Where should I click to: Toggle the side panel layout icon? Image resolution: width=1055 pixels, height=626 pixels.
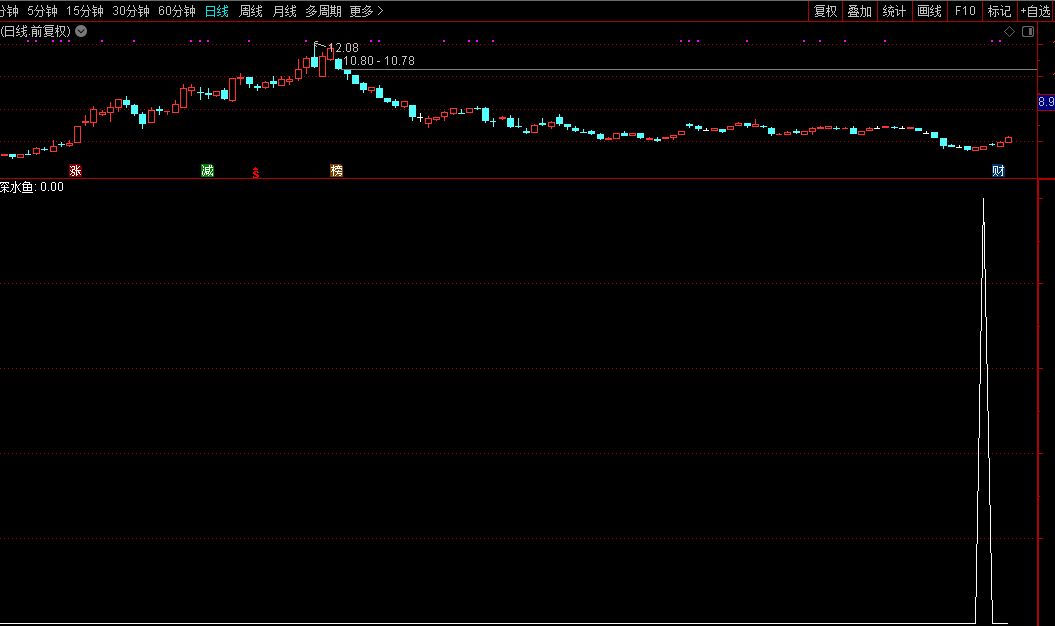(1027, 31)
